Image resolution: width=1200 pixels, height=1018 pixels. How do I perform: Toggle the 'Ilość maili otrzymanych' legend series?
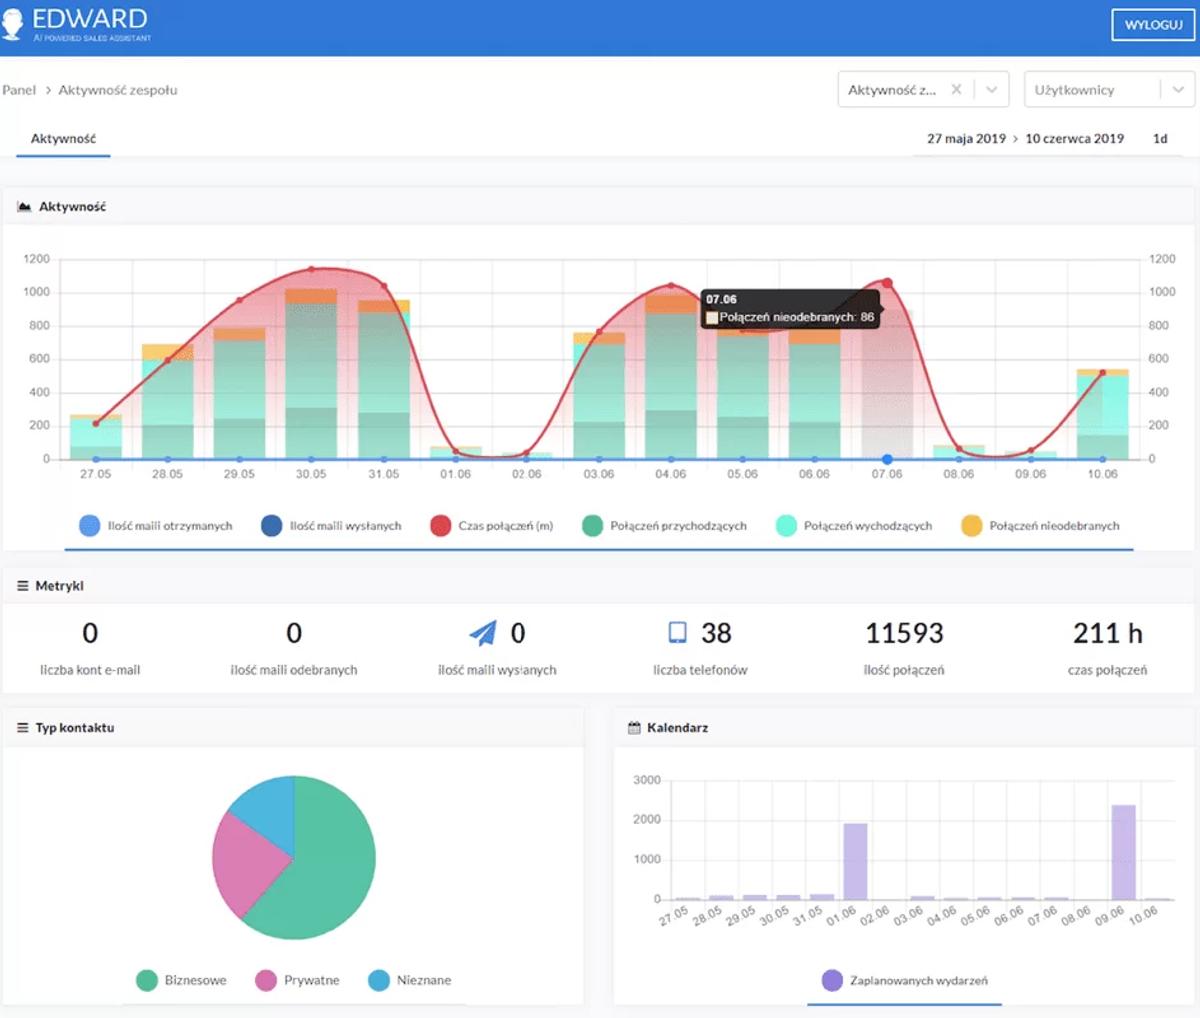[155, 526]
